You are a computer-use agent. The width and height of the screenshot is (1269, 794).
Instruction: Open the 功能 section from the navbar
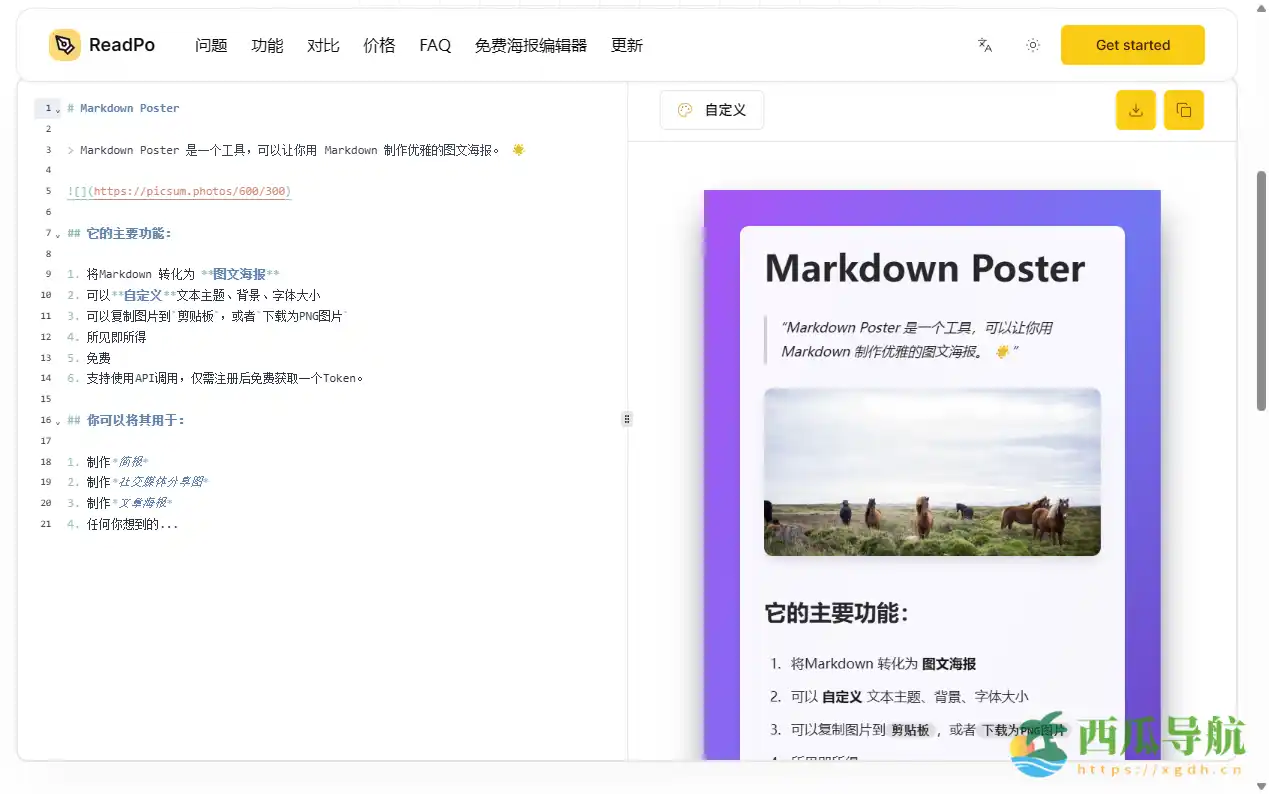click(267, 45)
